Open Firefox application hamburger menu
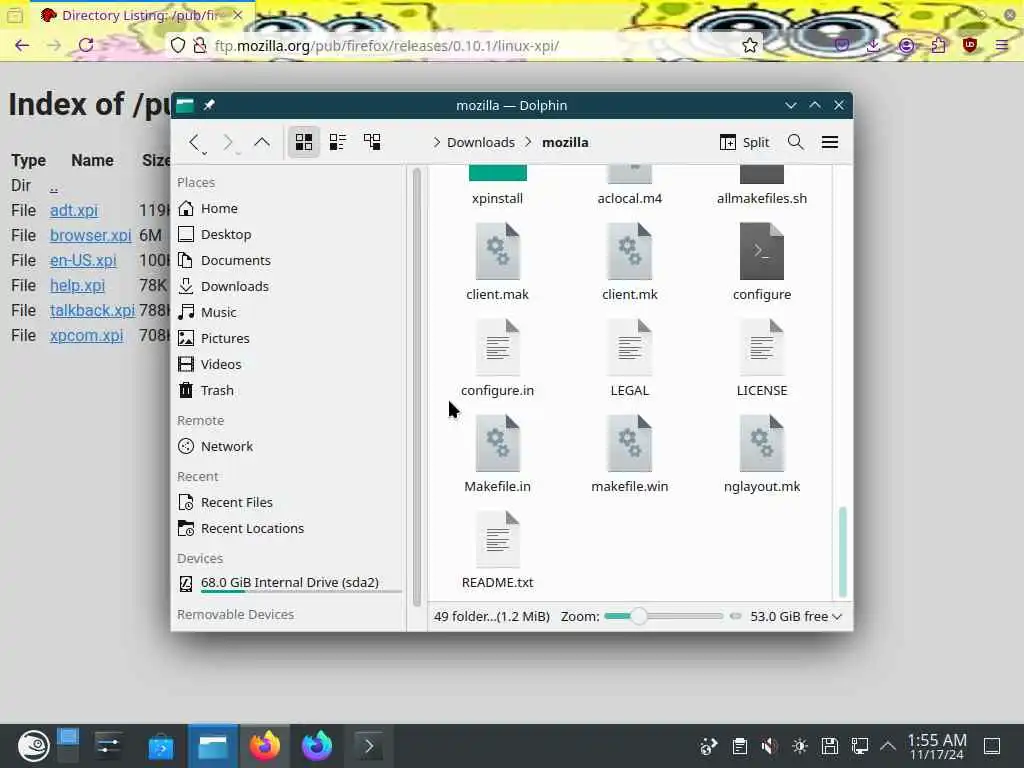Image resolution: width=1024 pixels, height=768 pixels. click(x=1002, y=46)
